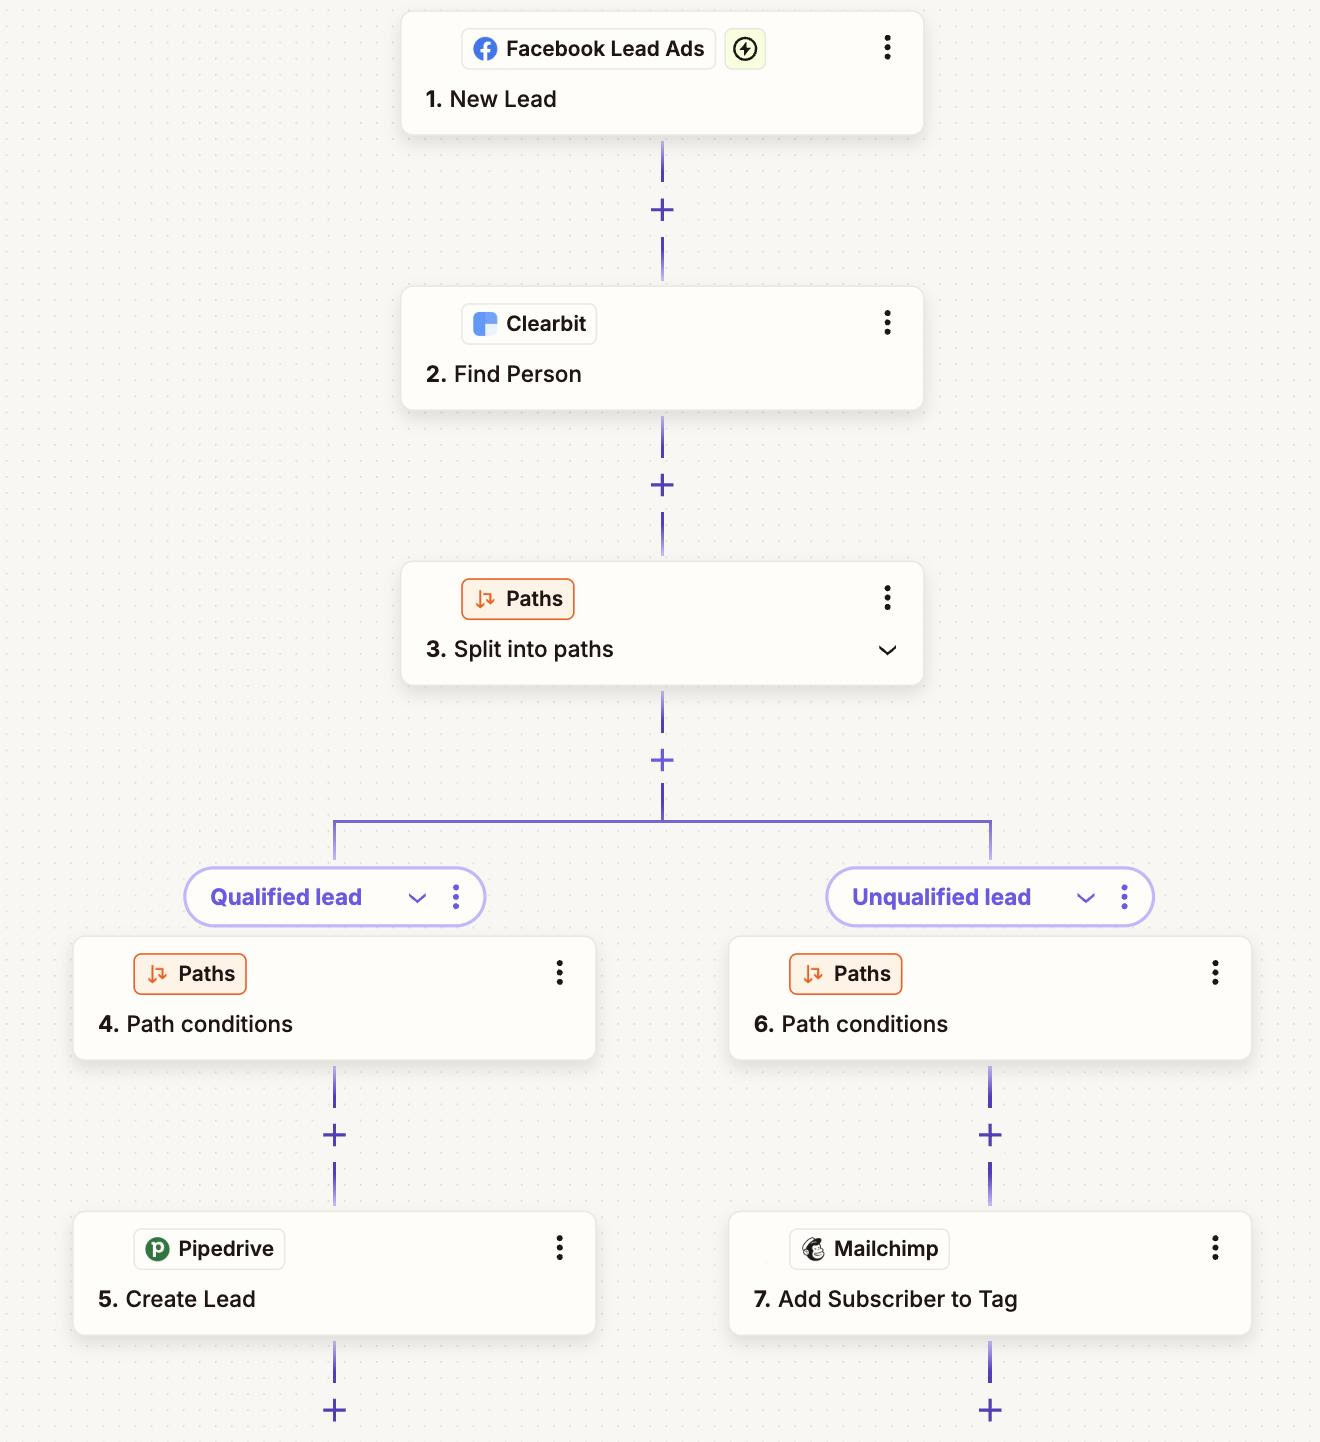Click plus below Pipedrive Create Lead step
The height and width of the screenshot is (1442, 1320).
(334, 1410)
